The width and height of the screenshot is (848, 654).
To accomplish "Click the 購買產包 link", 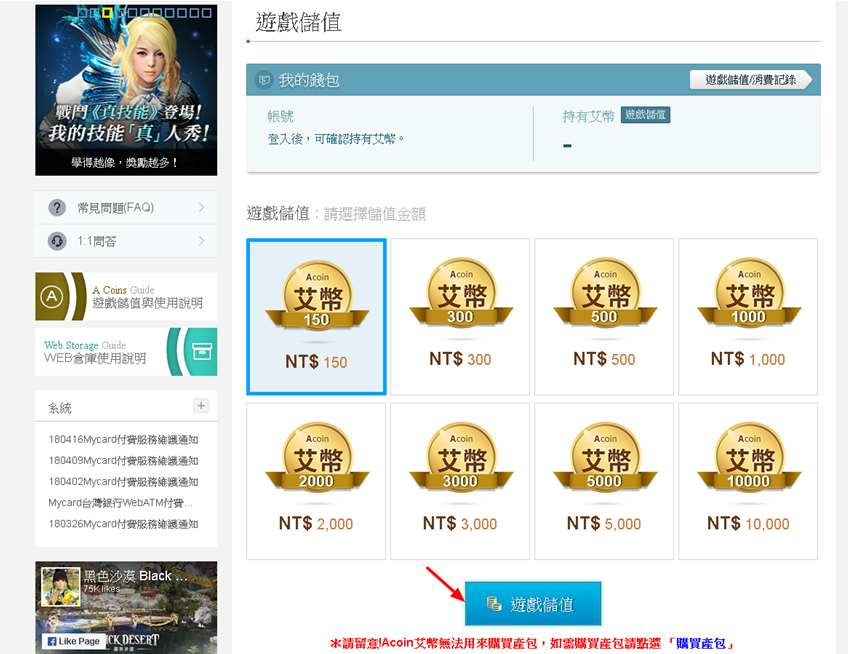I will pos(705,643).
